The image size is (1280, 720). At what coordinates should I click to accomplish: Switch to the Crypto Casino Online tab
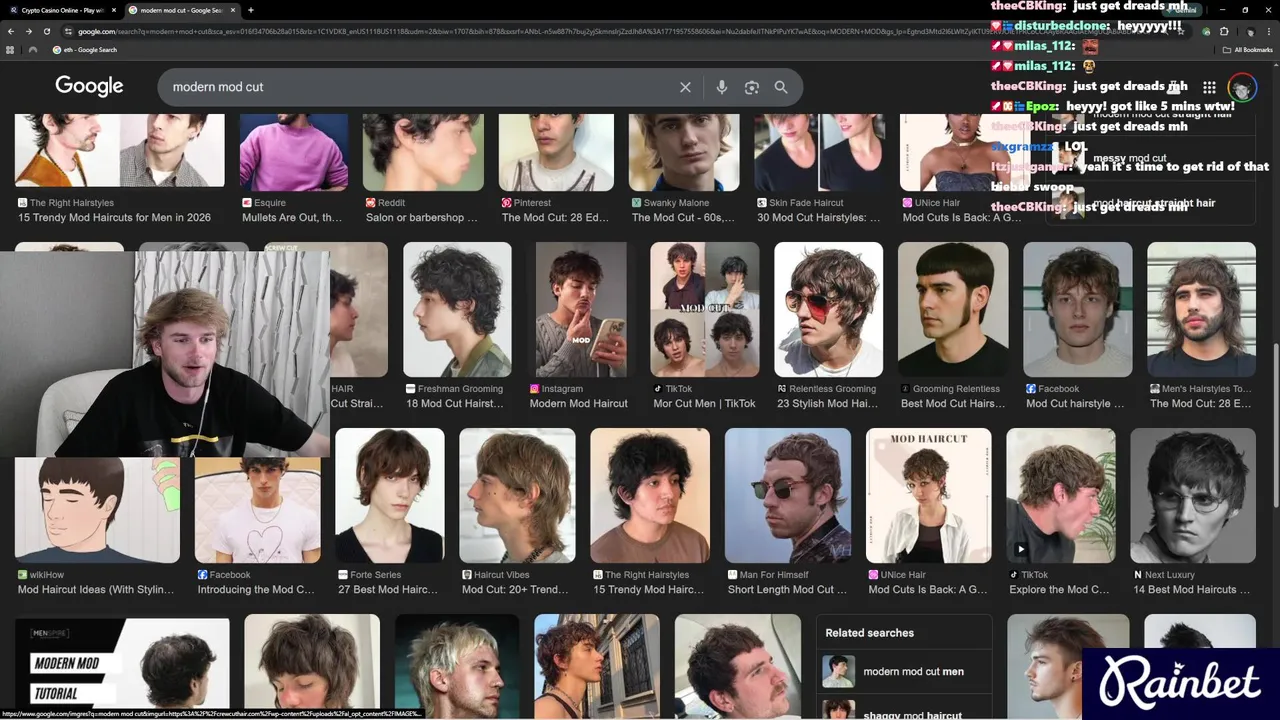(61, 10)
